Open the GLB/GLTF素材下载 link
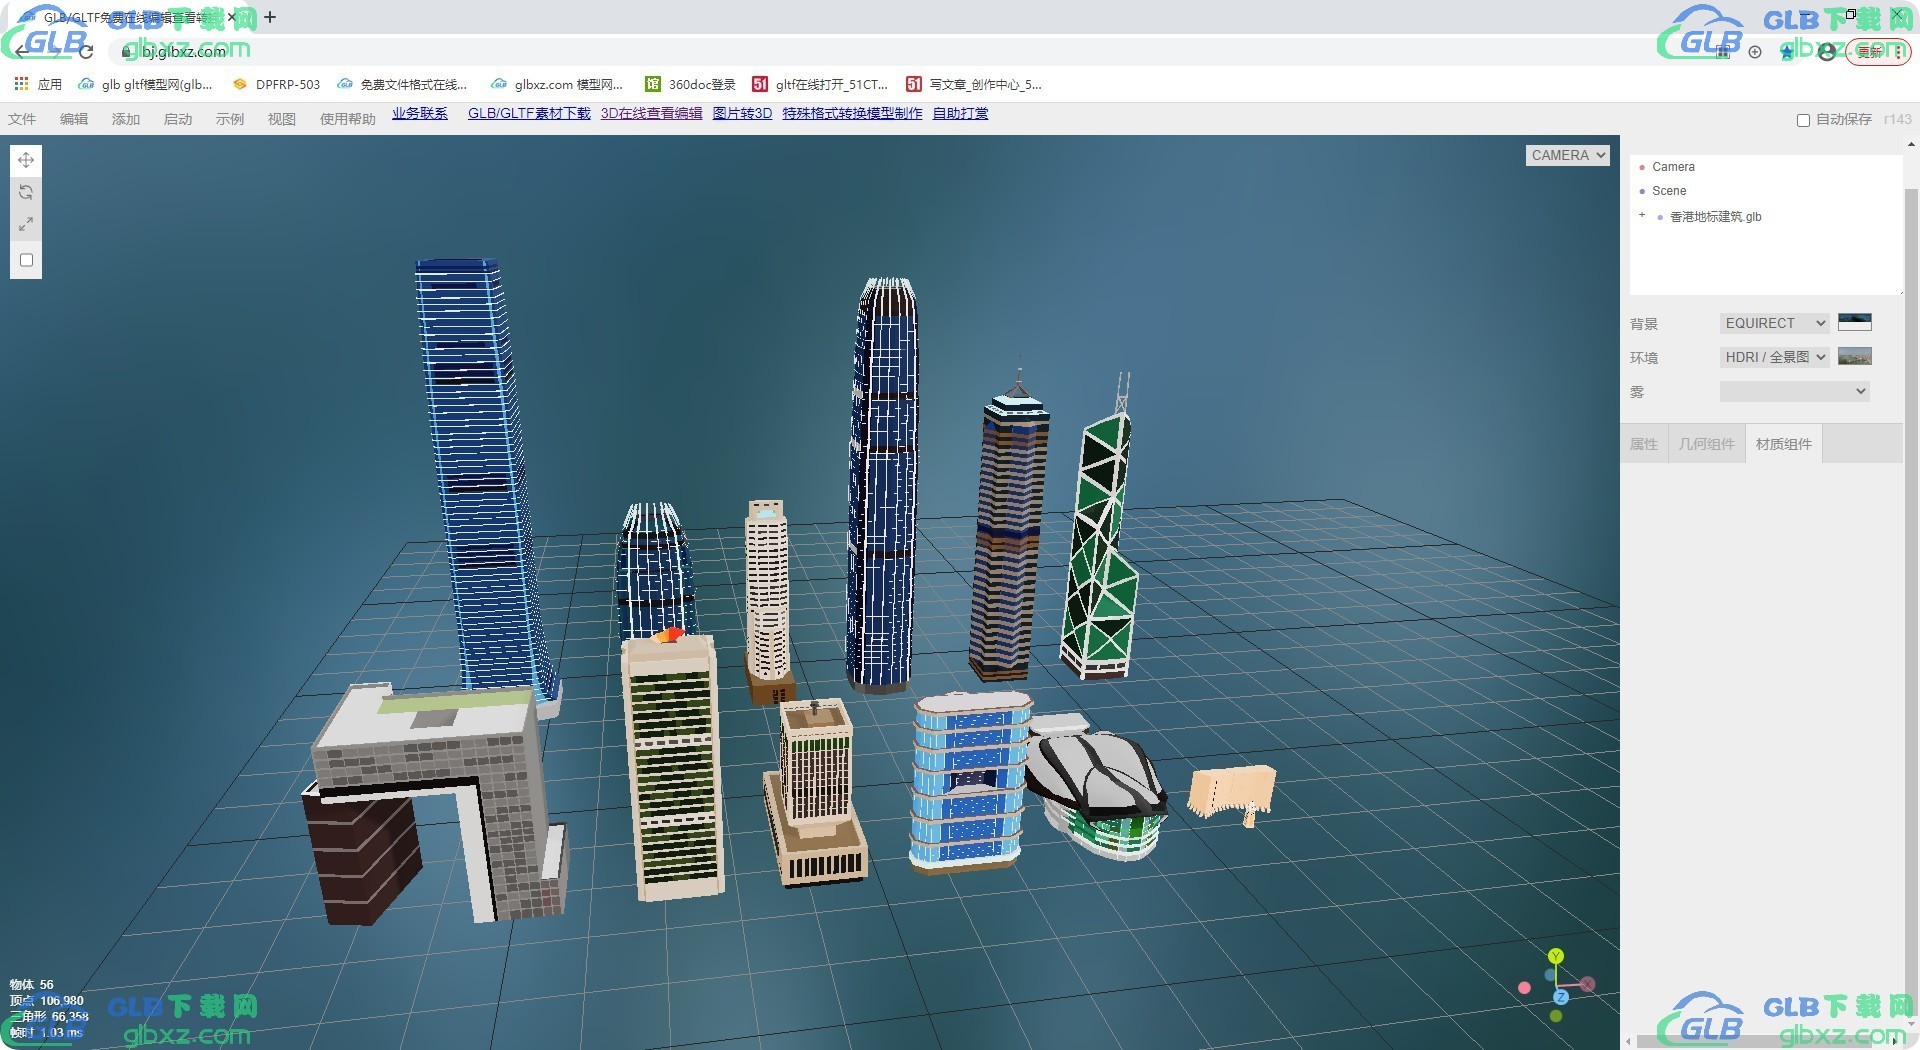 (x=529, y=114)
